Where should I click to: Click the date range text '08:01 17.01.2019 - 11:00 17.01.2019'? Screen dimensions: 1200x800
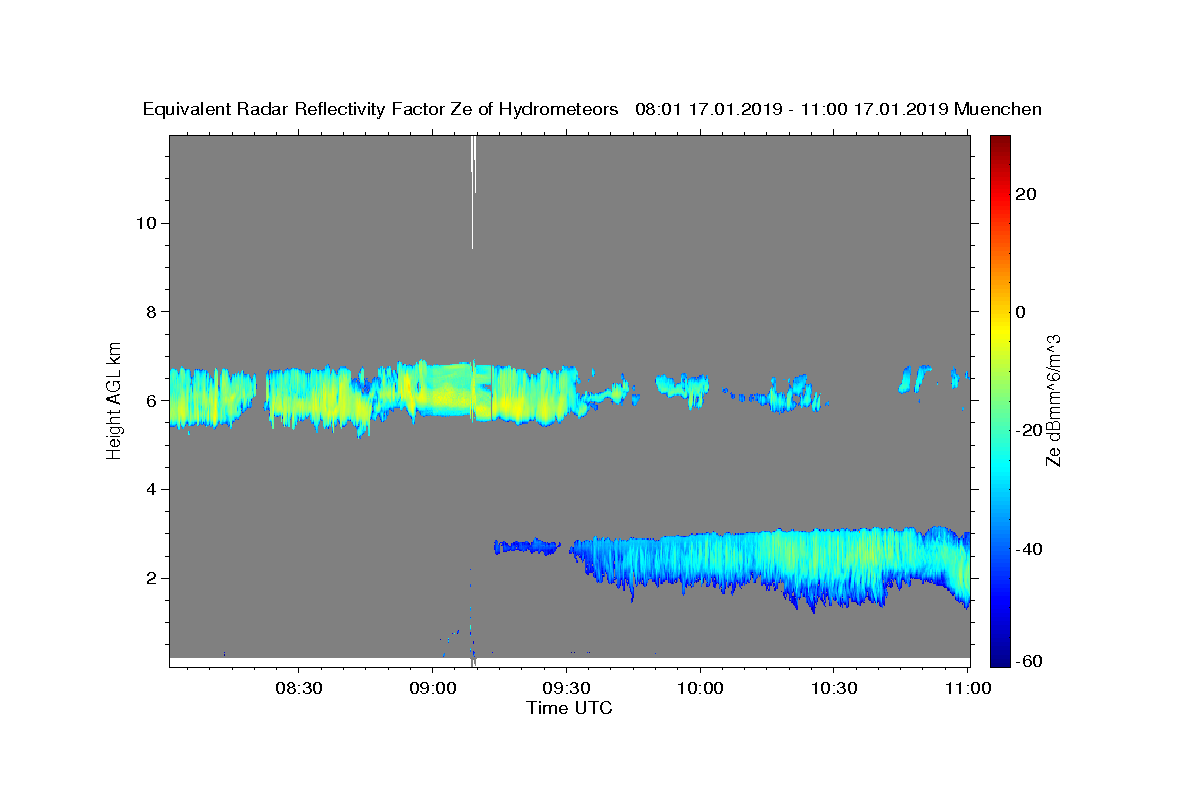coord(792,110)
